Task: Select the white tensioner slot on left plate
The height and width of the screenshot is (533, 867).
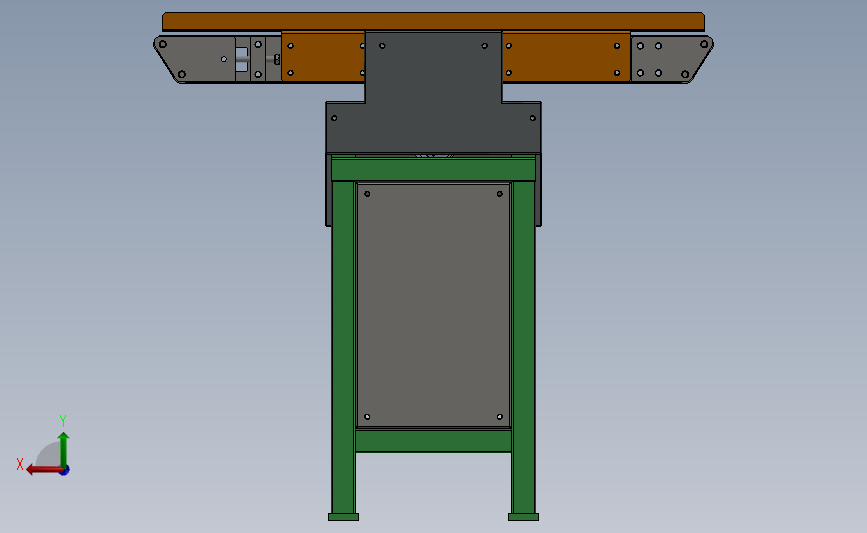Action: (242, 59)
